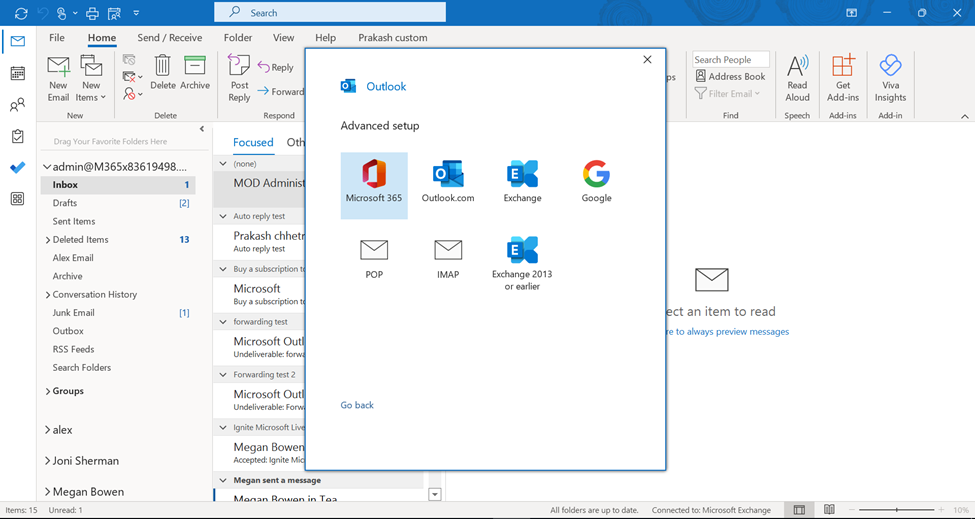Adjust the zoom slider in status bar
The image size is (975, 519).
pyautogui.click(x=897, y=510)
